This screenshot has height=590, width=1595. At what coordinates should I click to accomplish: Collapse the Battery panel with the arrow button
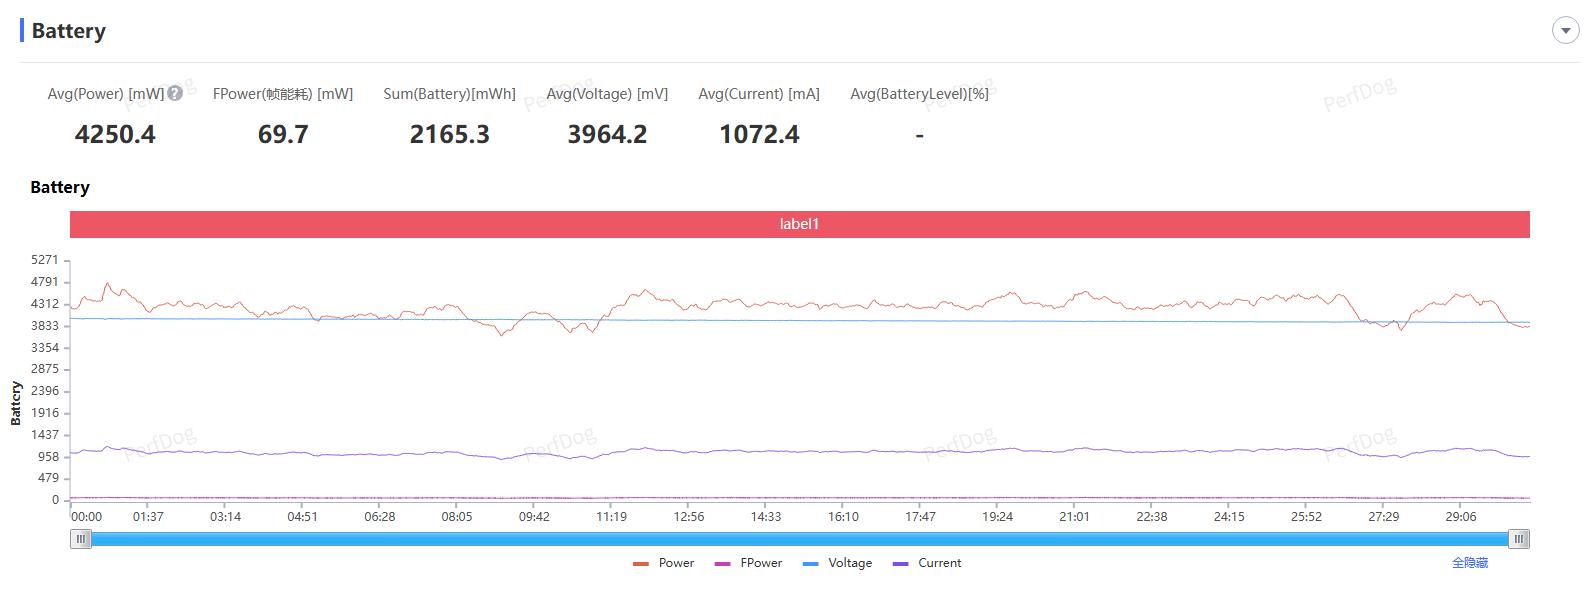[1565, 31]
